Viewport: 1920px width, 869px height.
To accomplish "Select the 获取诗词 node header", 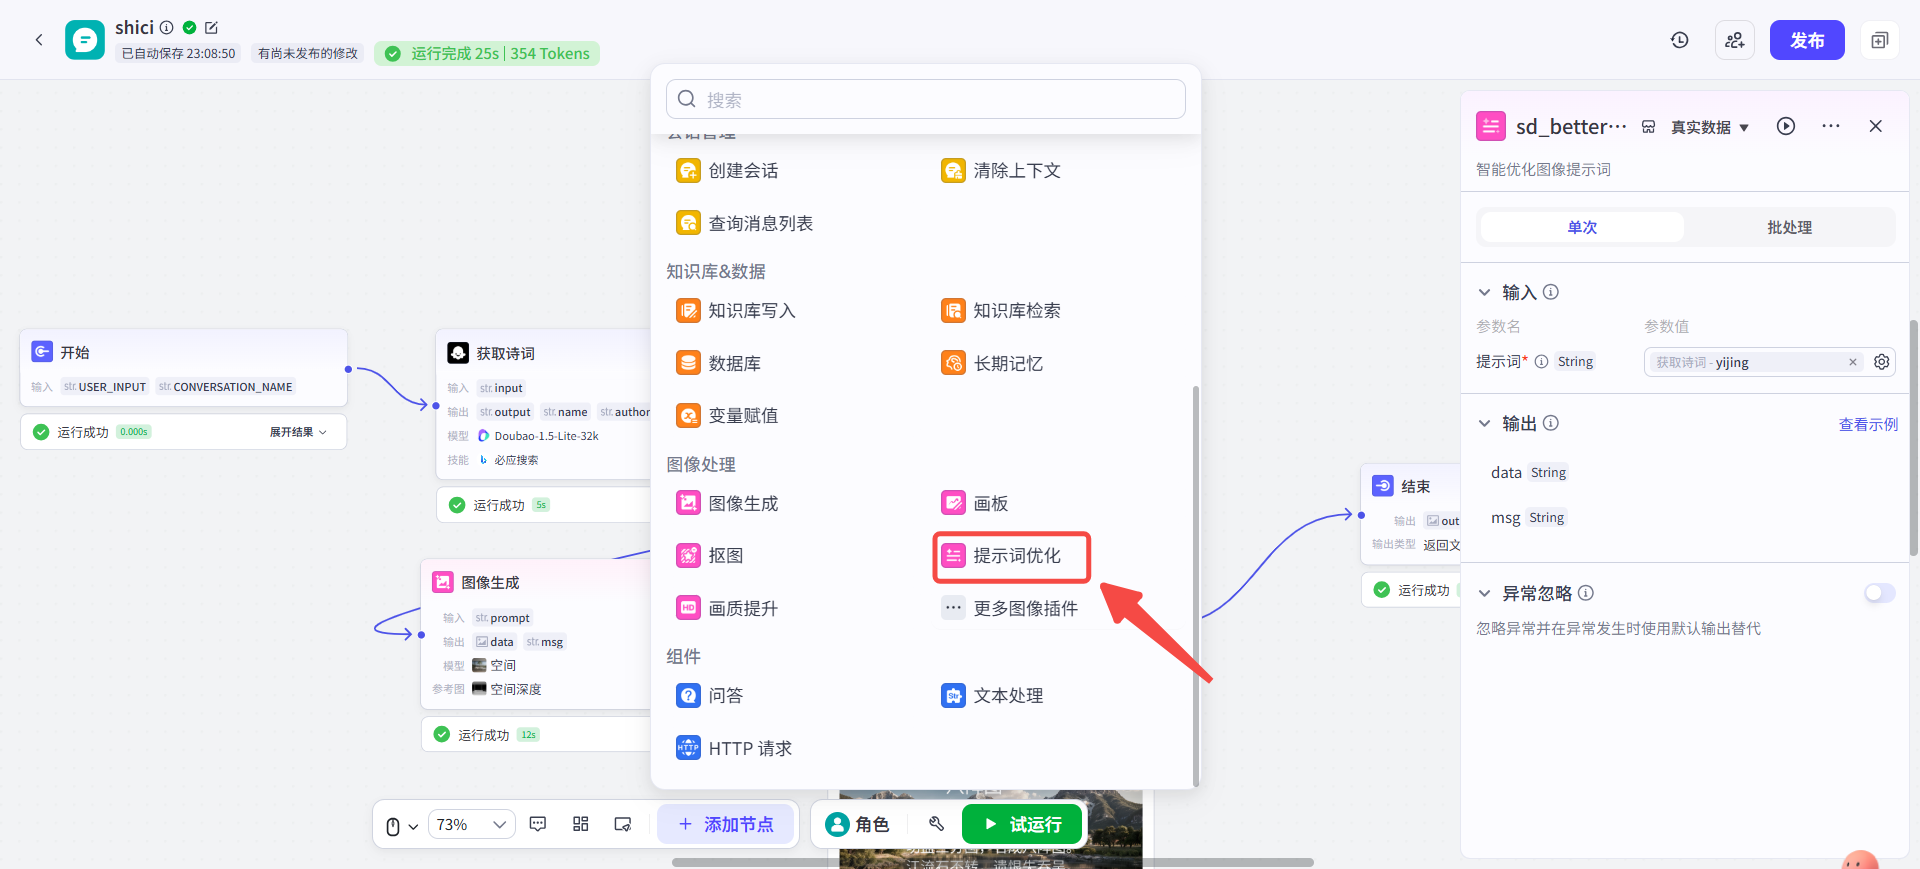I will point(545,353).
